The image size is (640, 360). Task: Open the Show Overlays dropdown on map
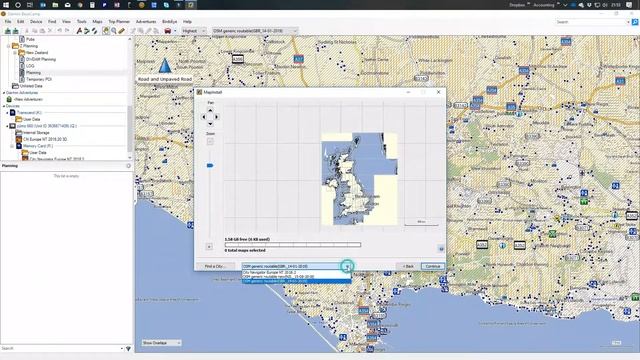pos(162,343)
